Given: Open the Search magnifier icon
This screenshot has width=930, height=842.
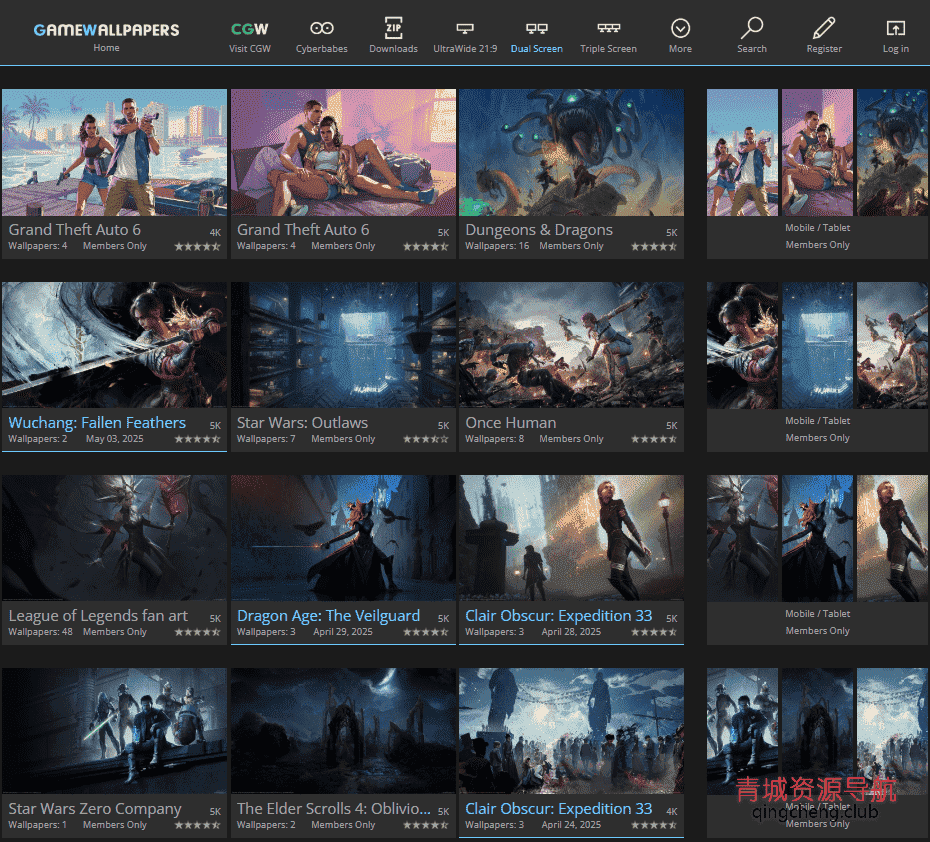Looking at the screenshot, I should point(752,28).
